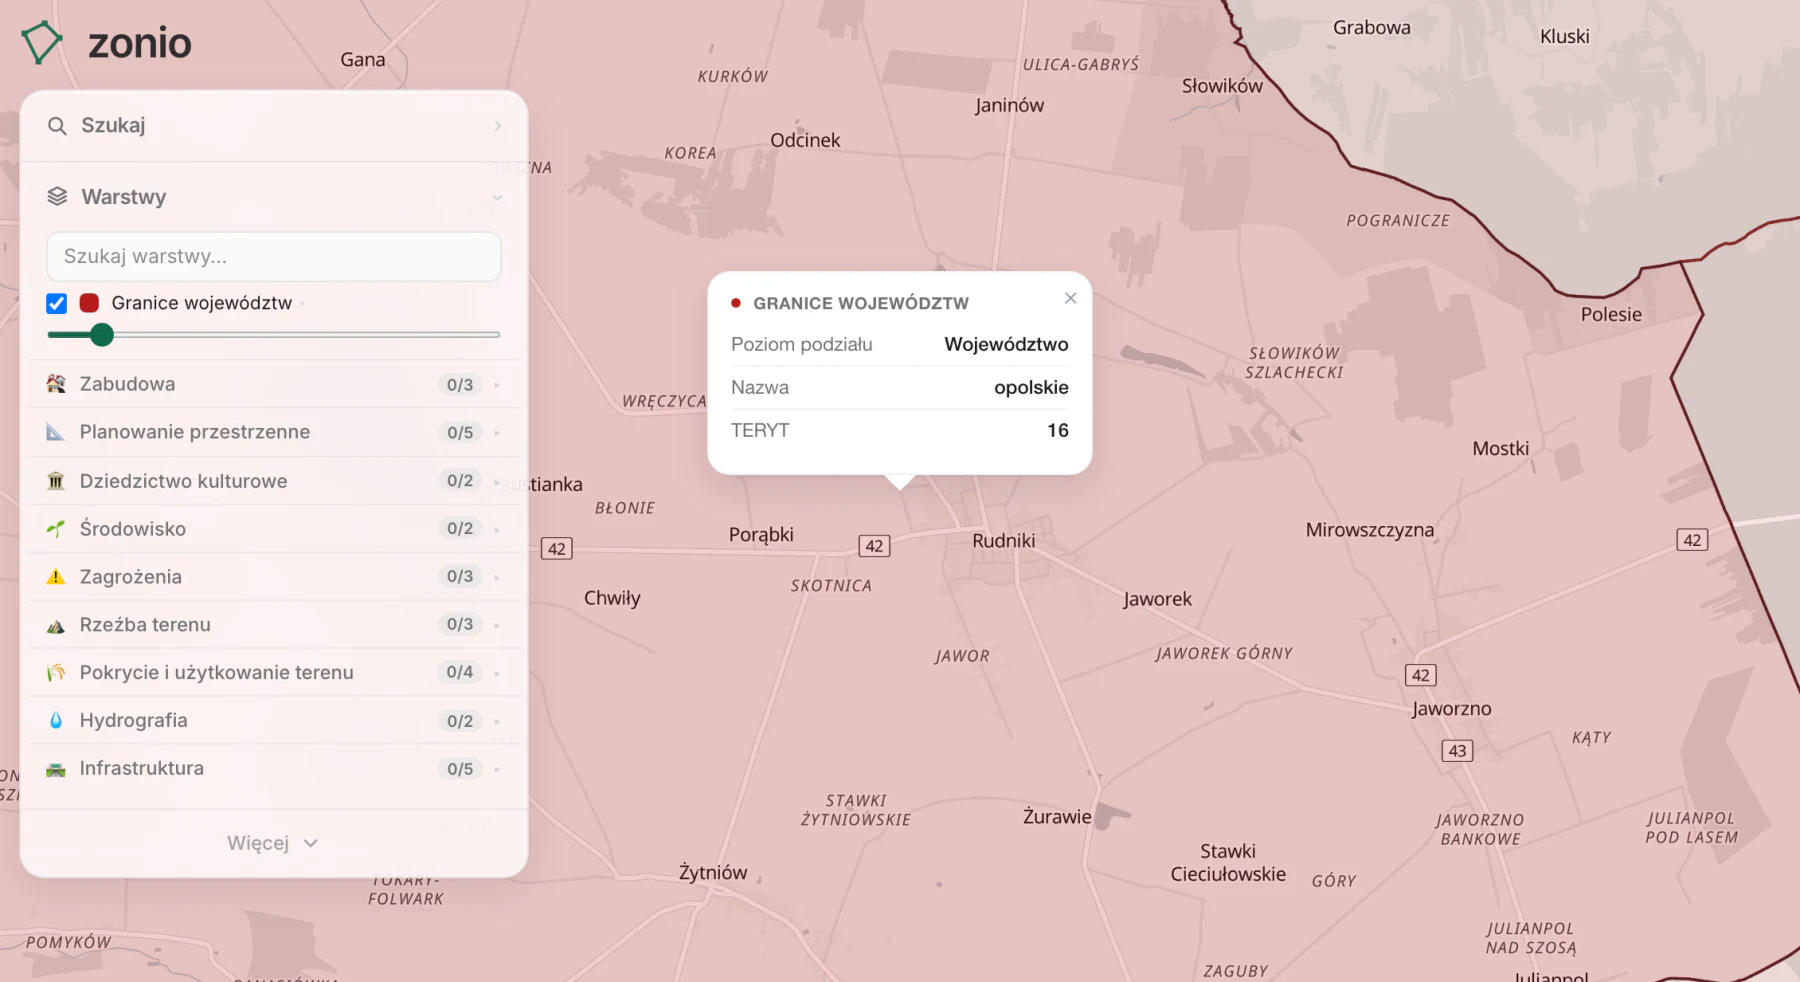Open the Szukaj search section

pyautogui.click(x=274, y=126)
